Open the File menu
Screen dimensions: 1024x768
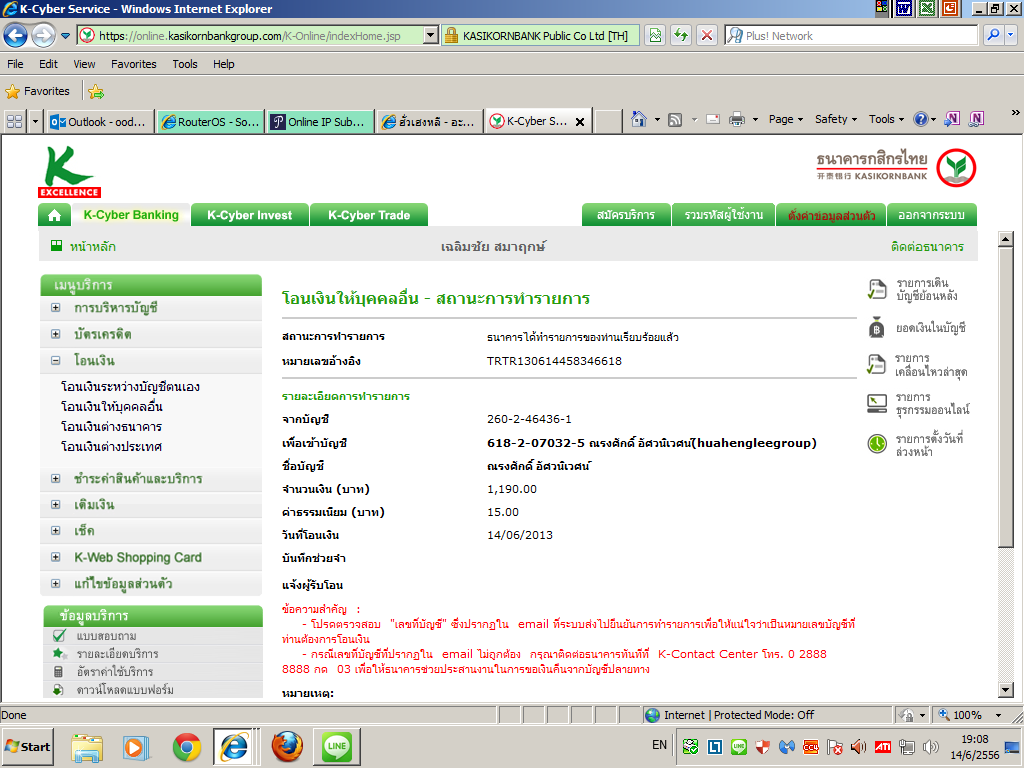15,64
